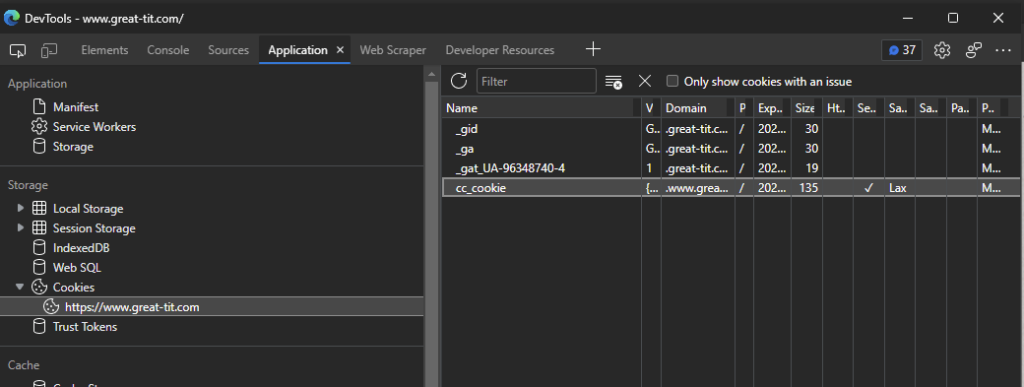Activate the inspect element picker icon

(x=18, y=50)
